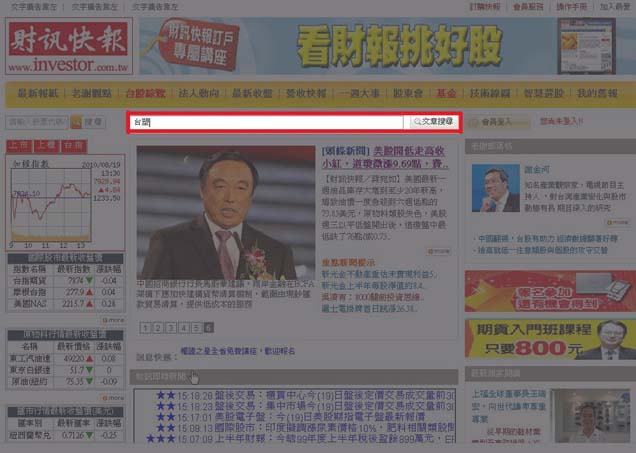This screenshot has width=636, height=453.
Task: Go to slideshow page 3
Action: coord(171,328)
